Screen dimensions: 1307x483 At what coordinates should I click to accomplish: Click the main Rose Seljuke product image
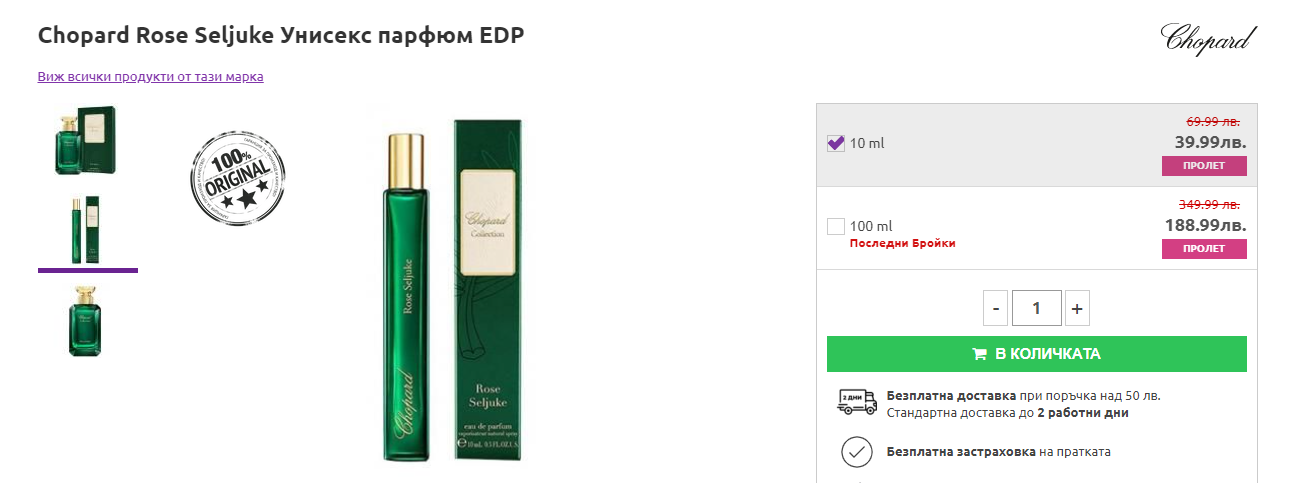pyautogui.click(x=456, y=291)
